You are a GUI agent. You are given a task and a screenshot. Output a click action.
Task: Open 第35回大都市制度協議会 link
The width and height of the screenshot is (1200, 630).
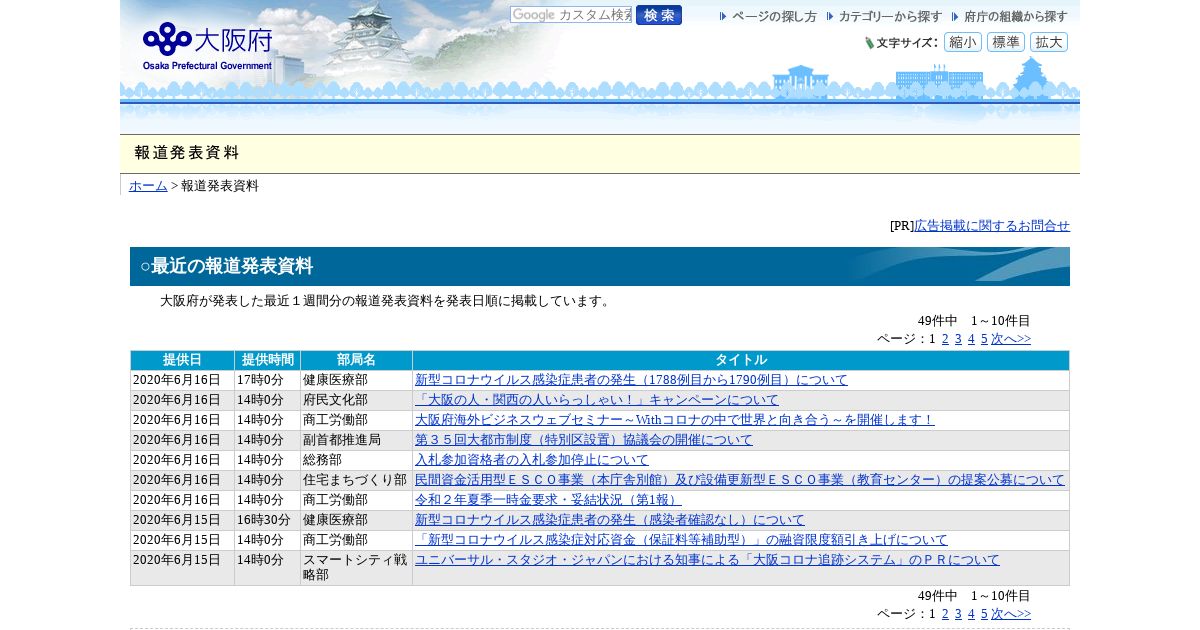[x=584, y=440]
